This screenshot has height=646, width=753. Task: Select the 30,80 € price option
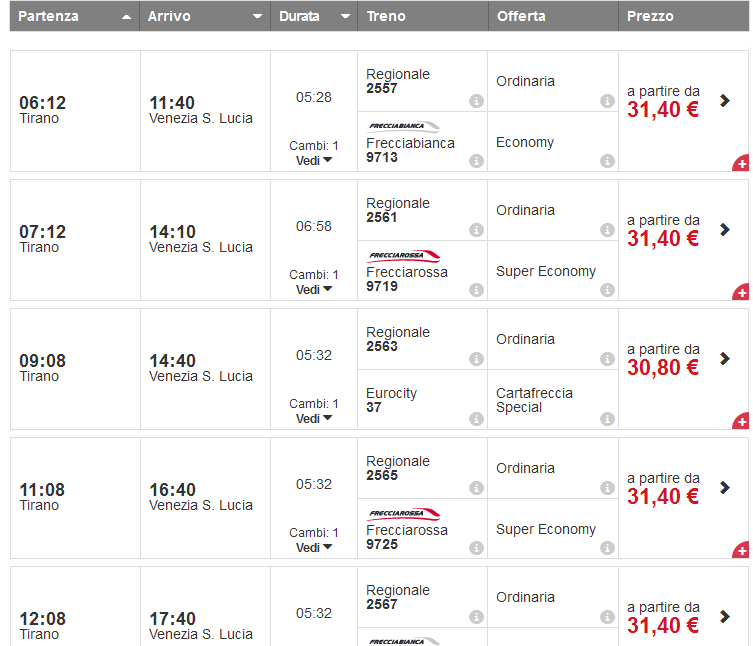pyautogui.click(x=662, y=367)
